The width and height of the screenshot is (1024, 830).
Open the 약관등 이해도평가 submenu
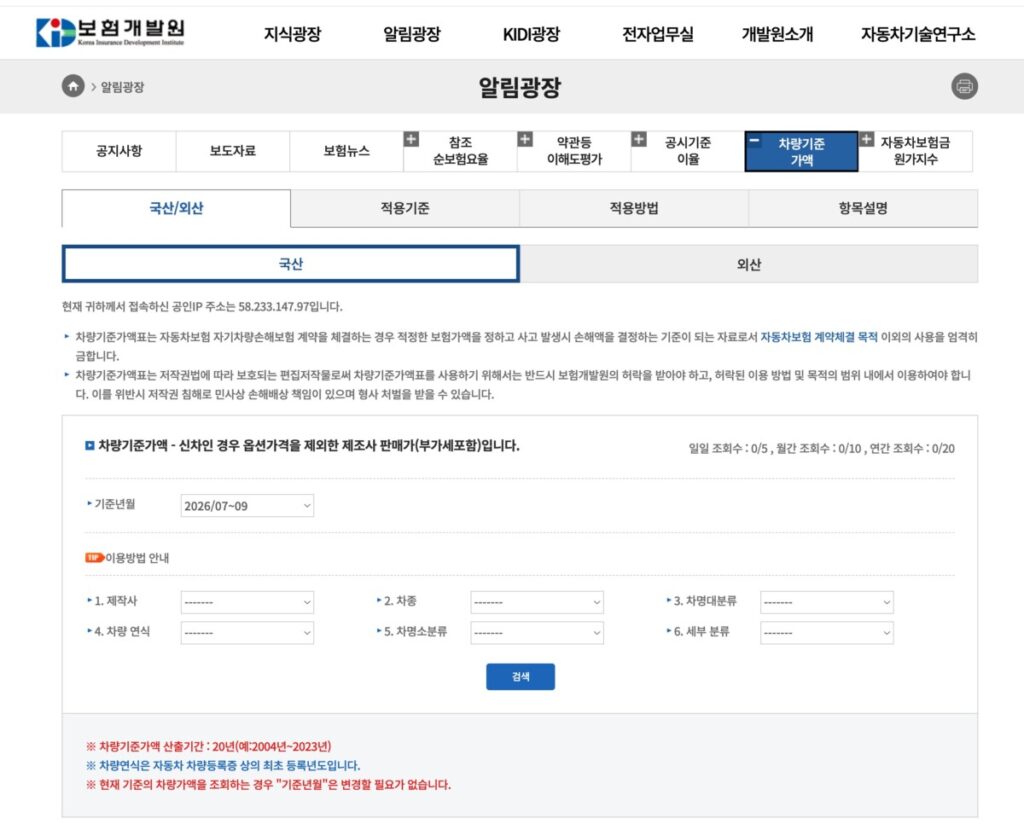click(x=574, y=151)
